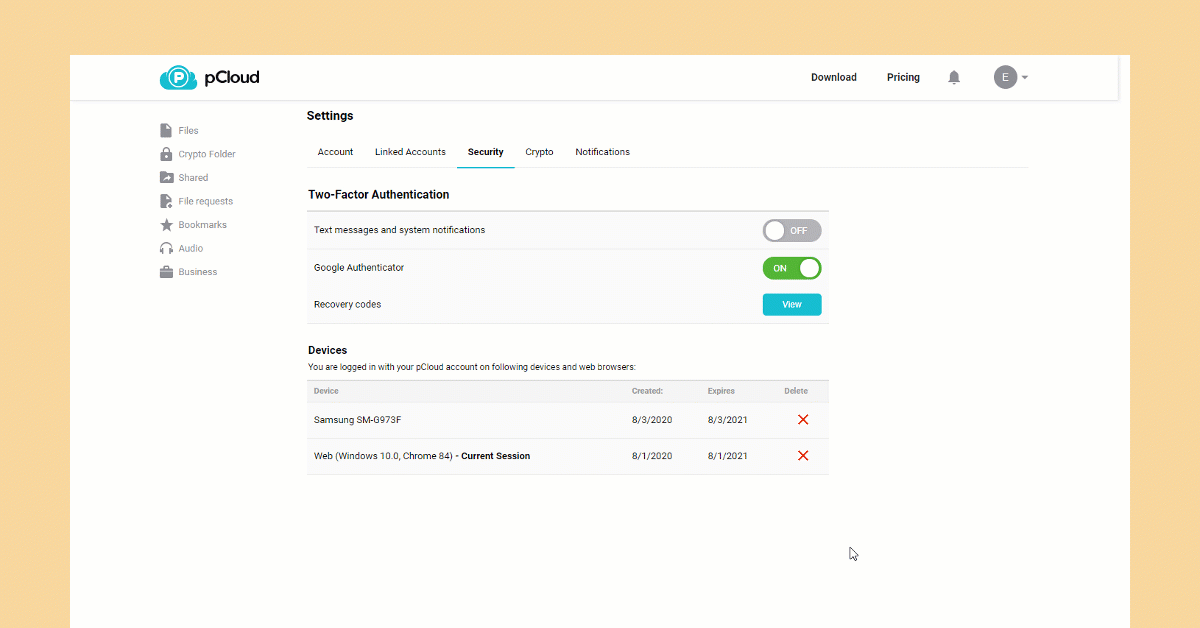Open File requests in the sidebar
Viewport: 1200px width, 628px height.
[x=205, y=201]
